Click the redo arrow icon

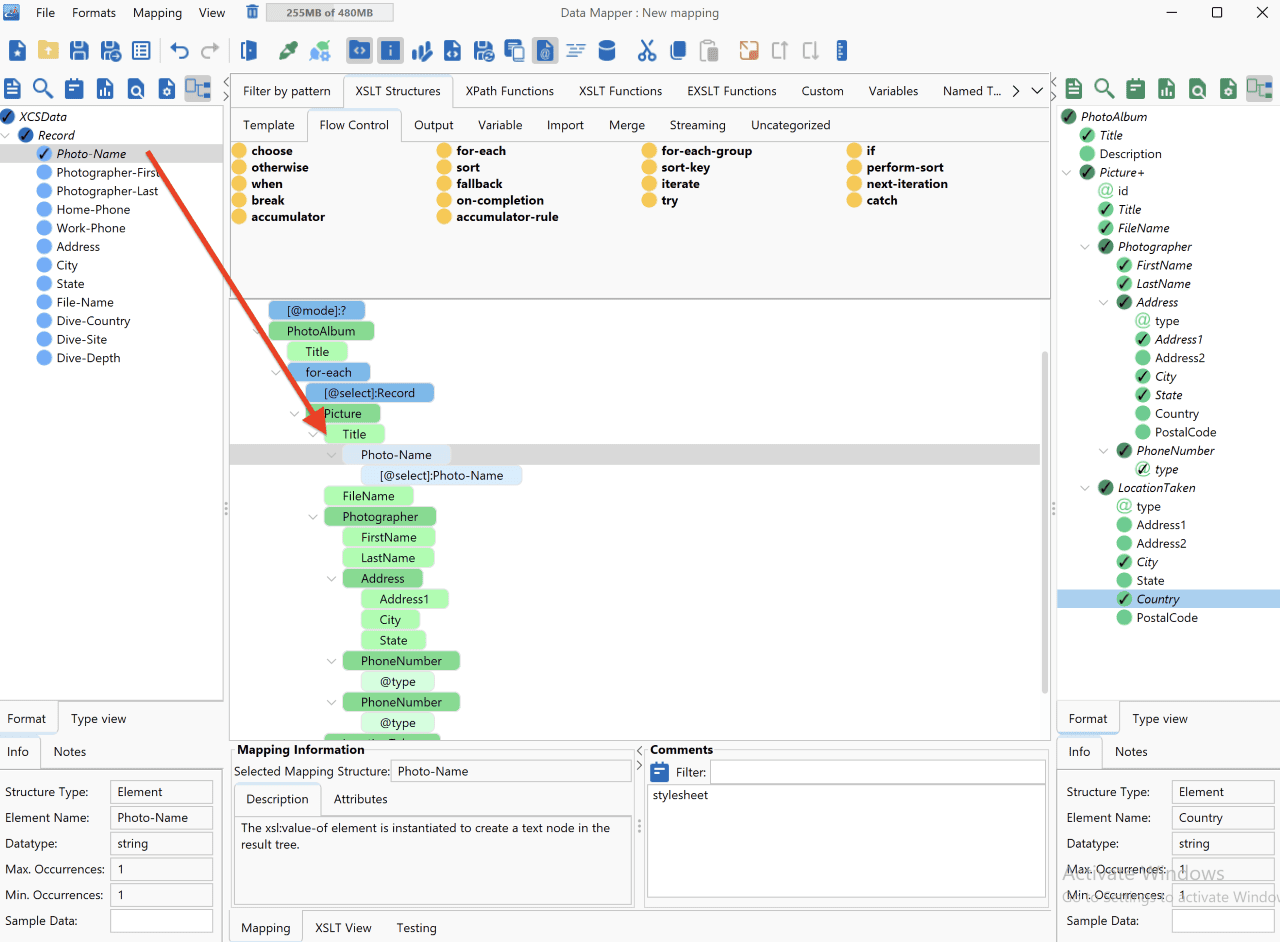coord(210,50)
